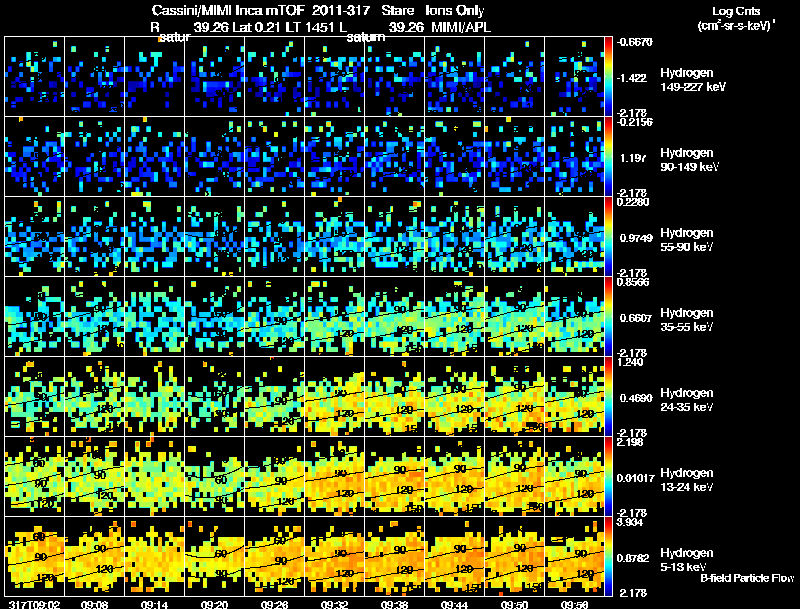Click the Hydrogen 90-149 keV label
Viewport: 800px width, 609px height.
point(689,160)
